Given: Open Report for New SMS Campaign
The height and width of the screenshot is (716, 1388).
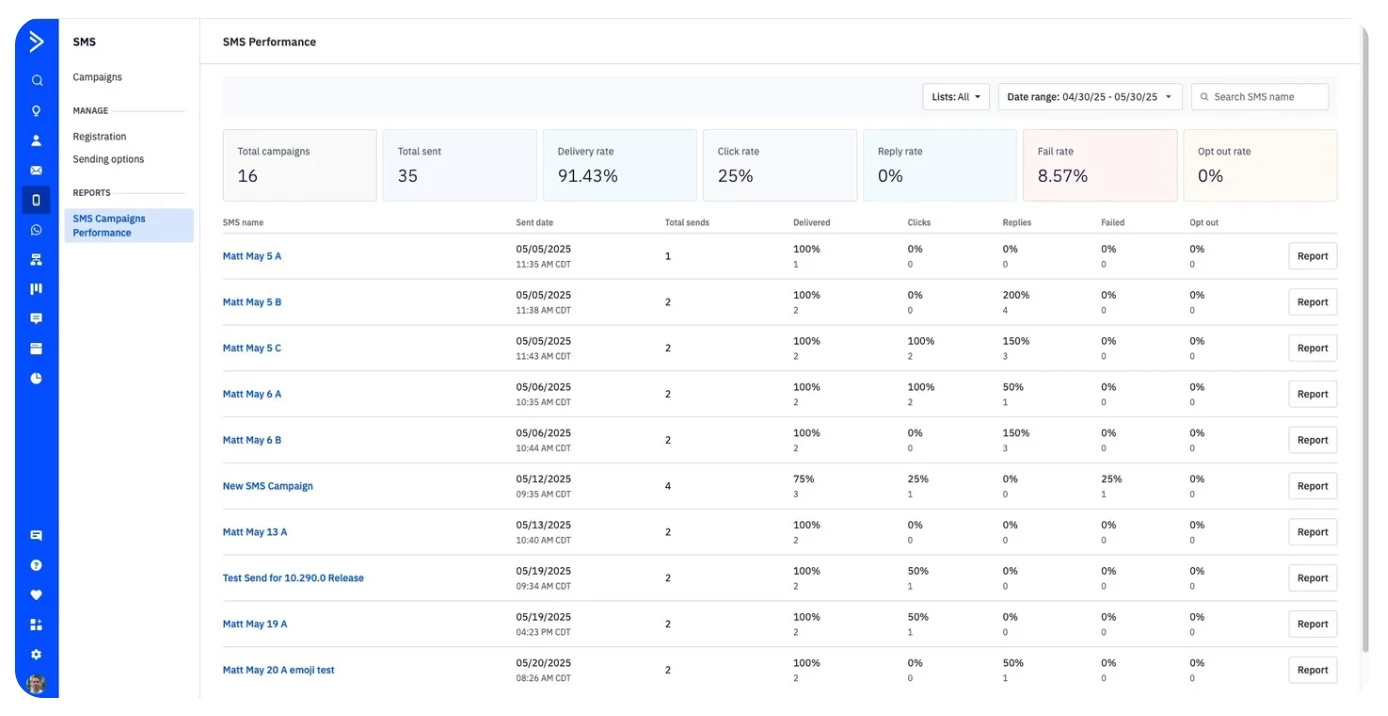Looking at the screenshot, I should click(x=1312, y=486).
